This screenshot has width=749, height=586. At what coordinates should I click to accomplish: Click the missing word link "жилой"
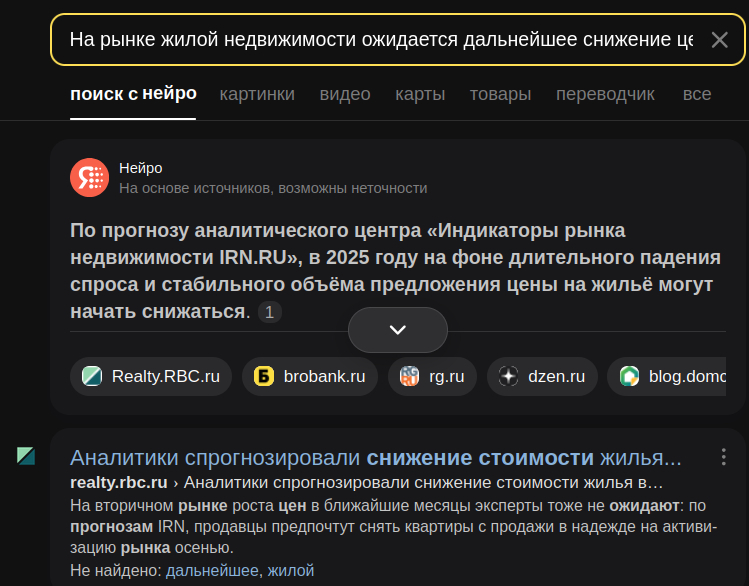(x=290, y=570)
